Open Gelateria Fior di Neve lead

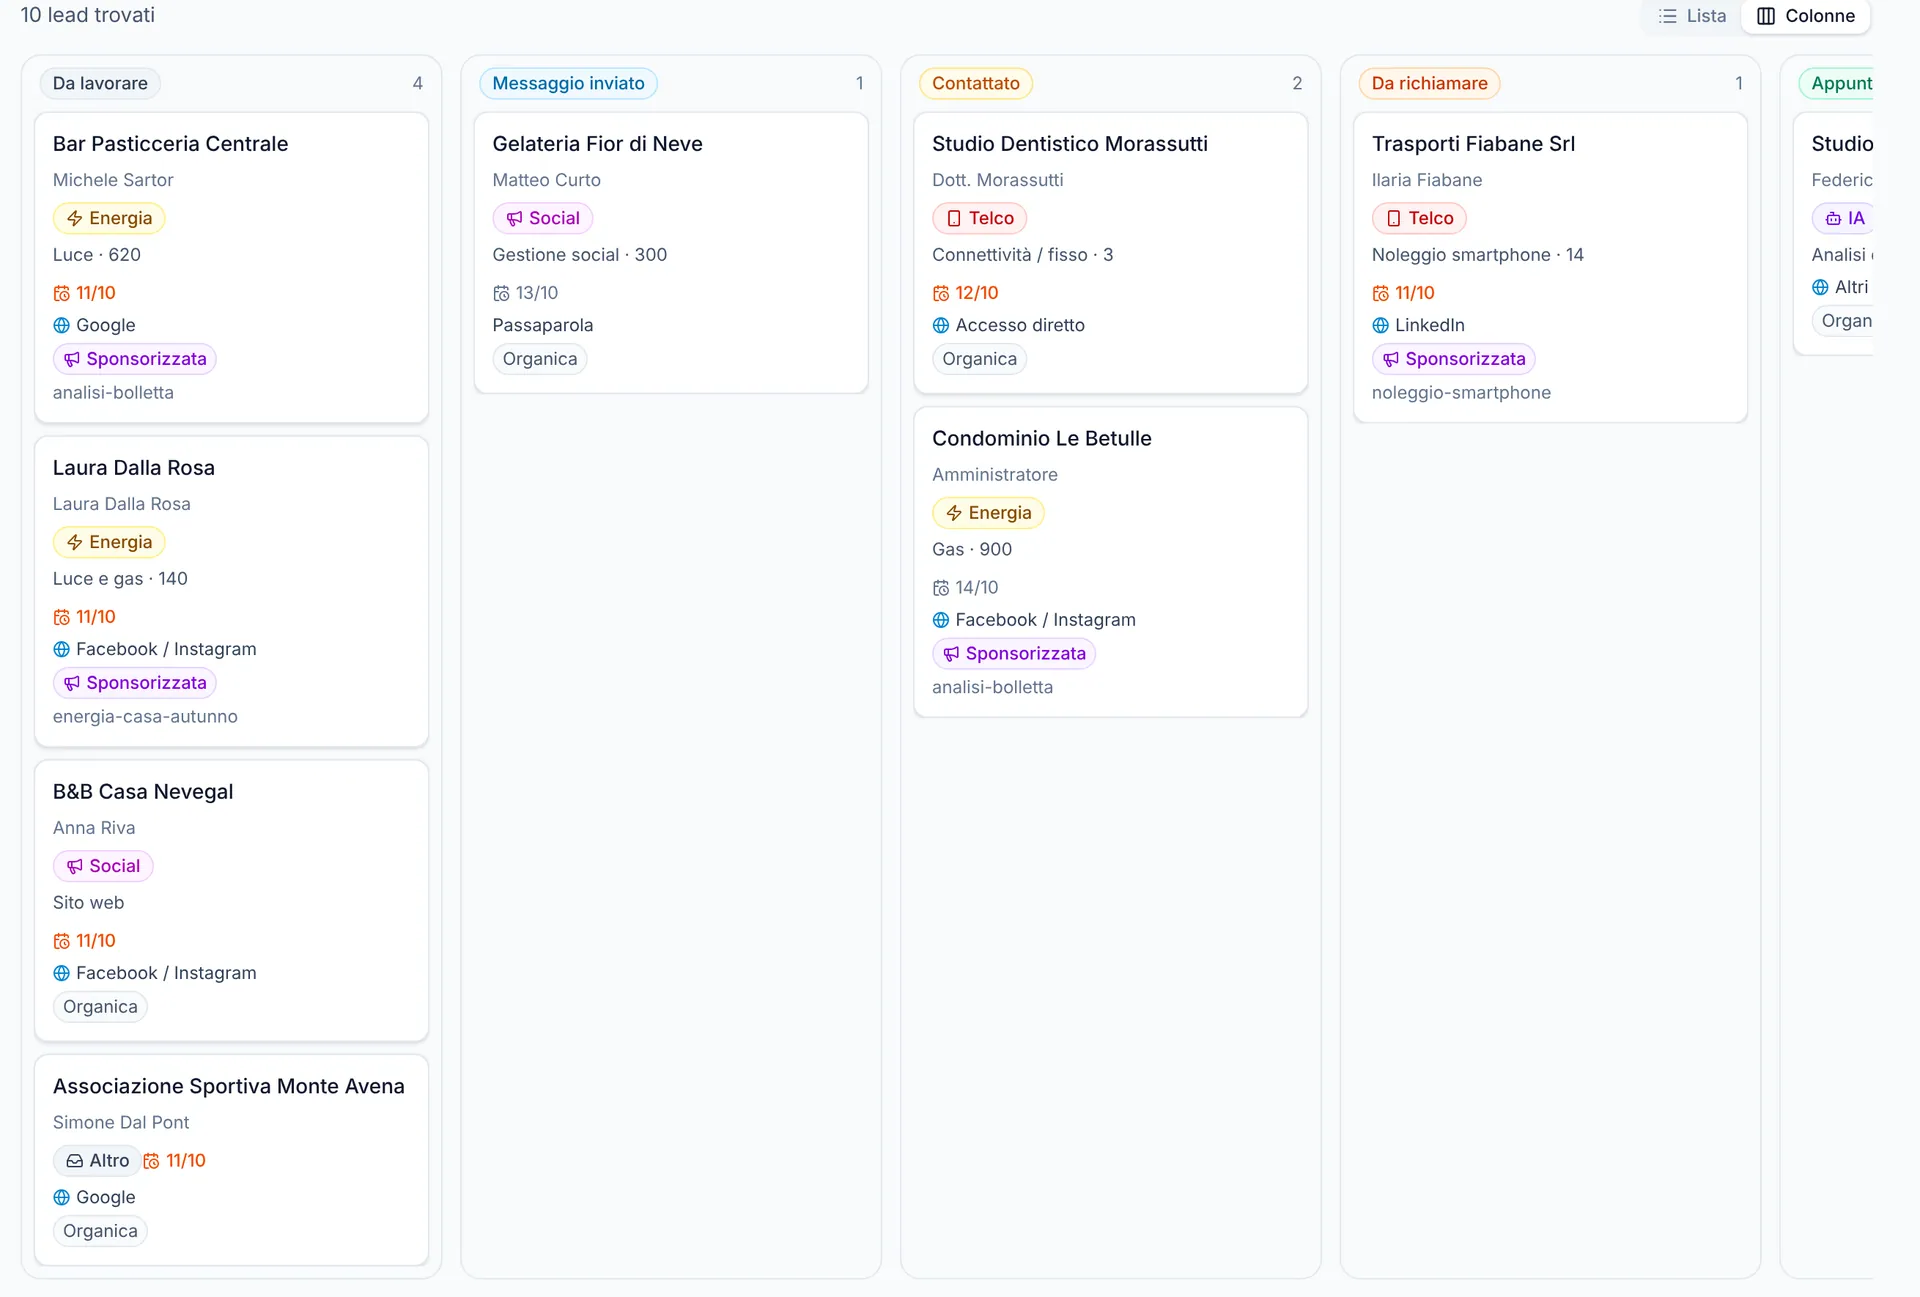coord(671,252)
